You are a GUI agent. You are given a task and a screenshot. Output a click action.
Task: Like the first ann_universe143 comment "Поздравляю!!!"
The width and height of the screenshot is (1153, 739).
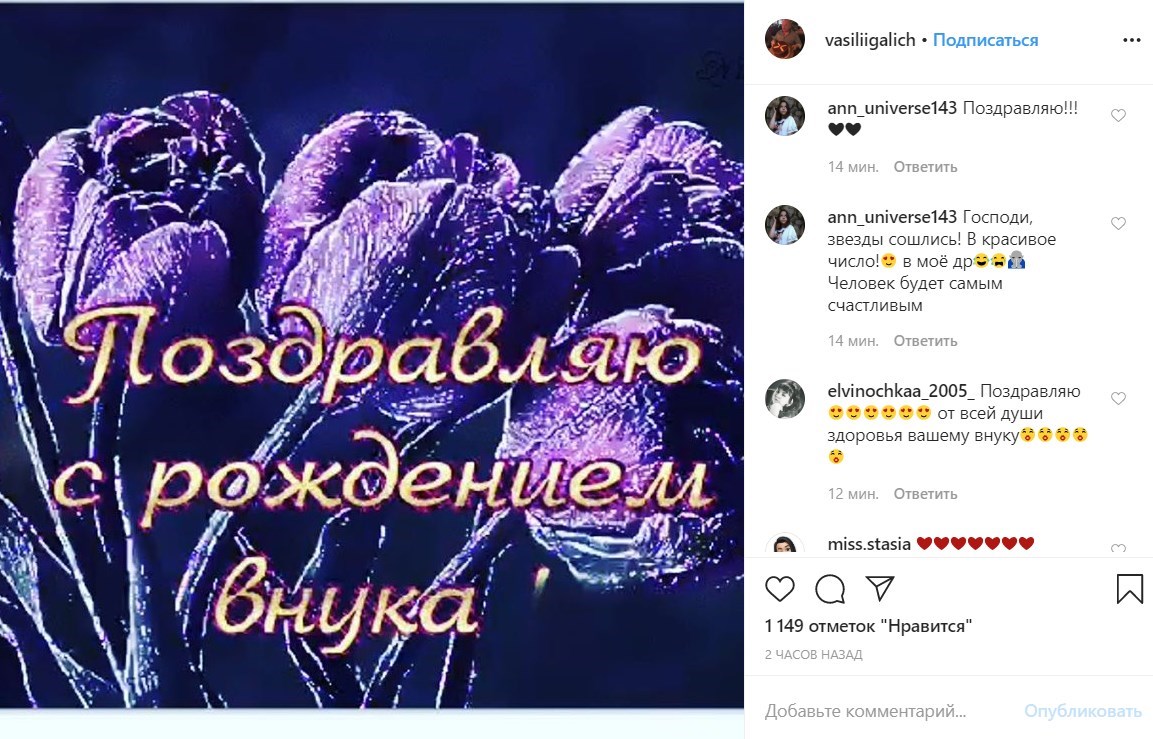point(1118,115)
